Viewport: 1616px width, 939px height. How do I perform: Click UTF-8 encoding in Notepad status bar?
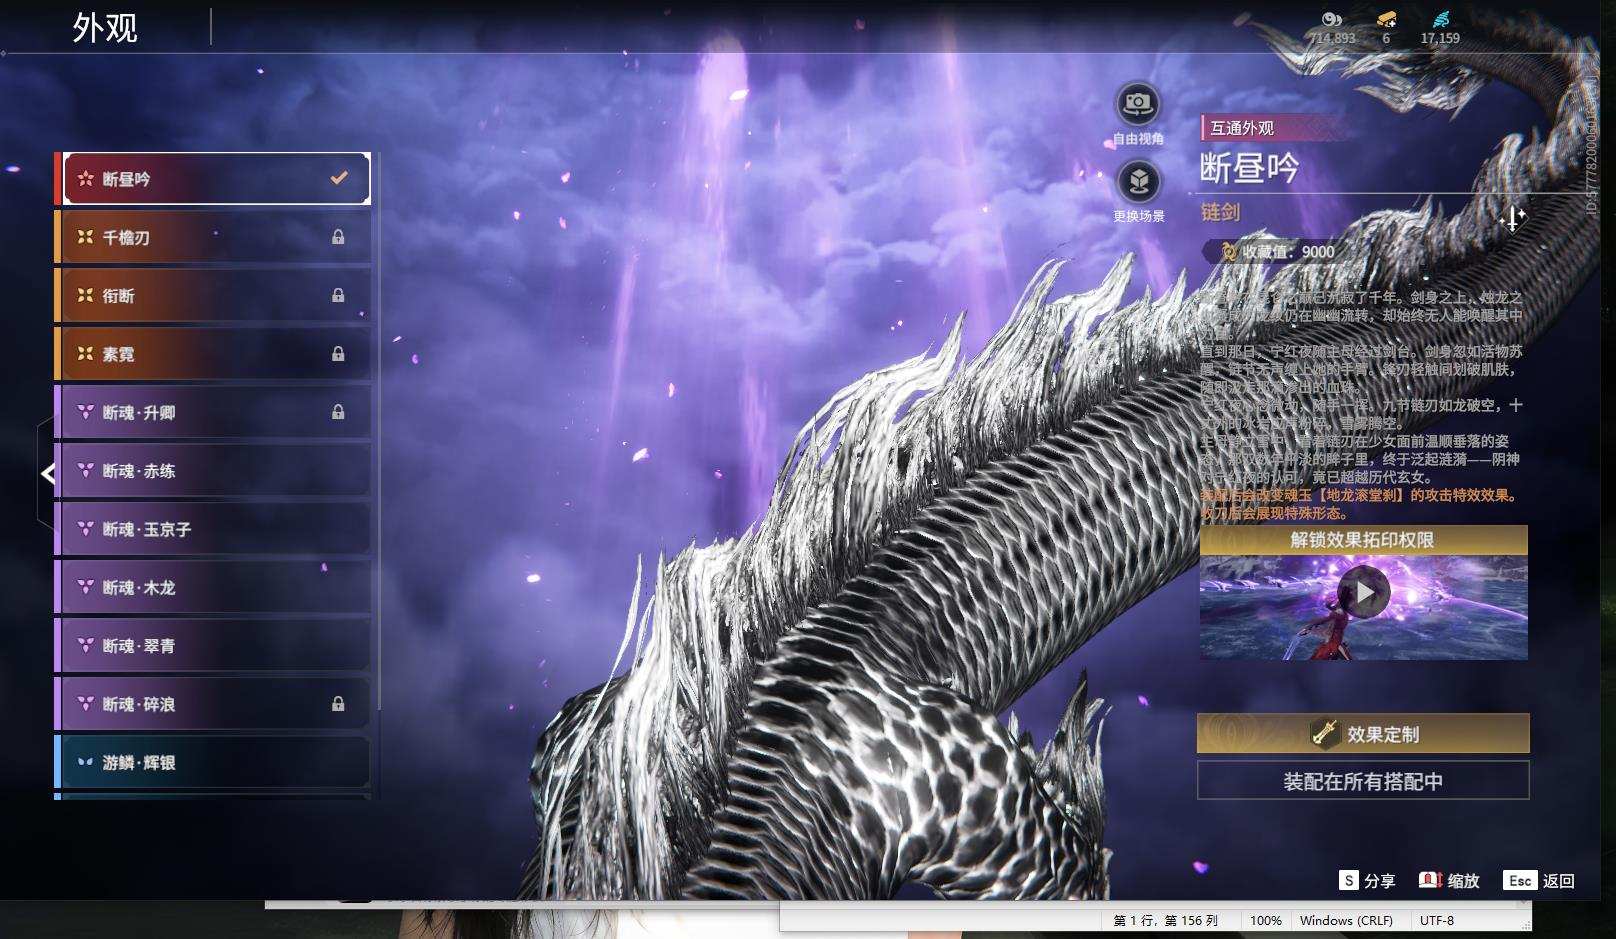coord(1437,920)
